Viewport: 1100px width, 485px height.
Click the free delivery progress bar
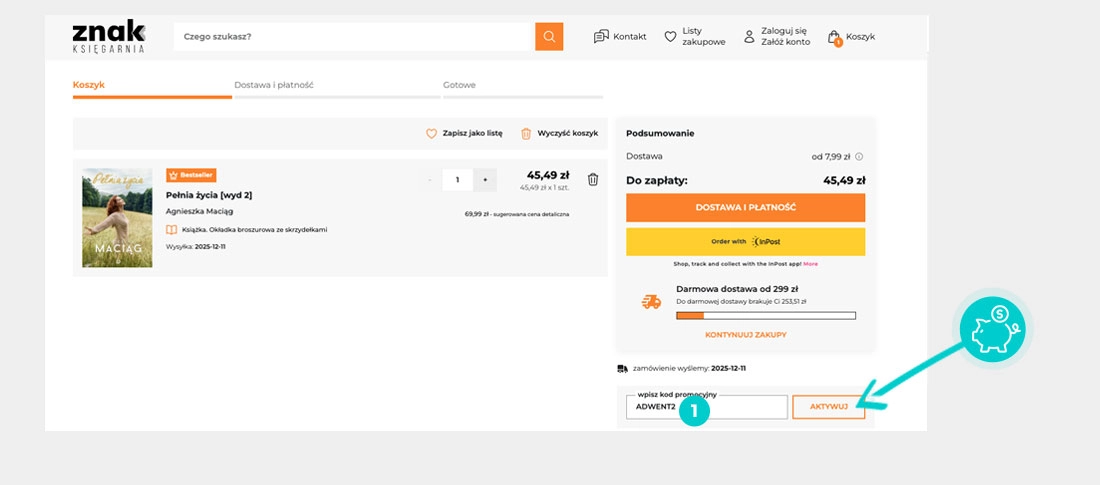766,316
